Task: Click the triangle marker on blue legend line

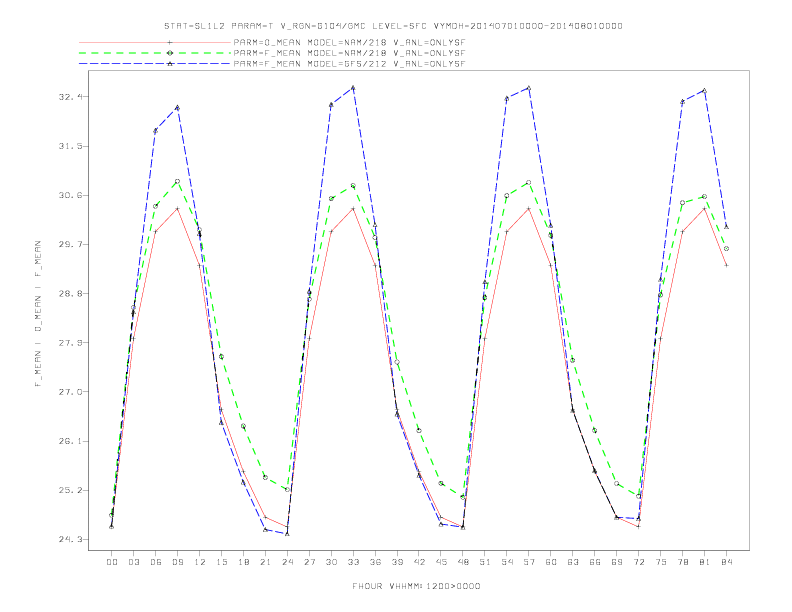Action: [x=170, y=64]
